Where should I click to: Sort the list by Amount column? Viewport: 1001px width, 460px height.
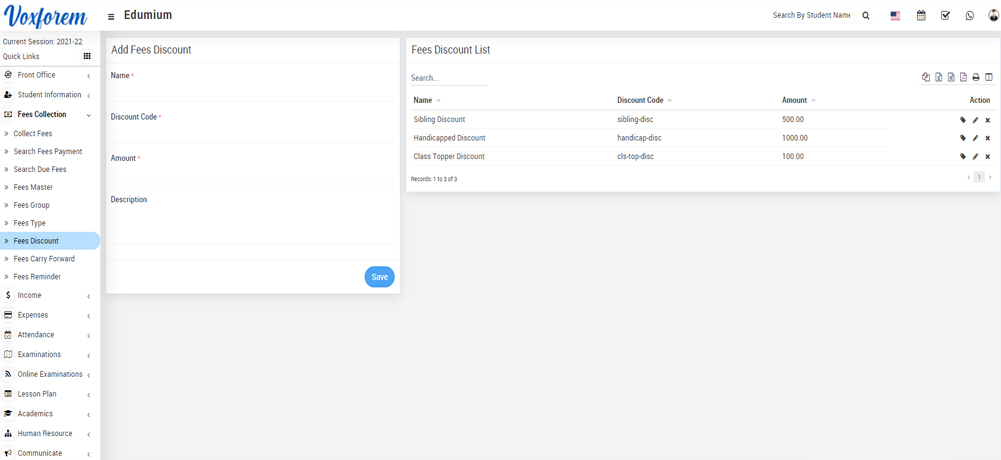pyautogui.click(x=795, y=100)
